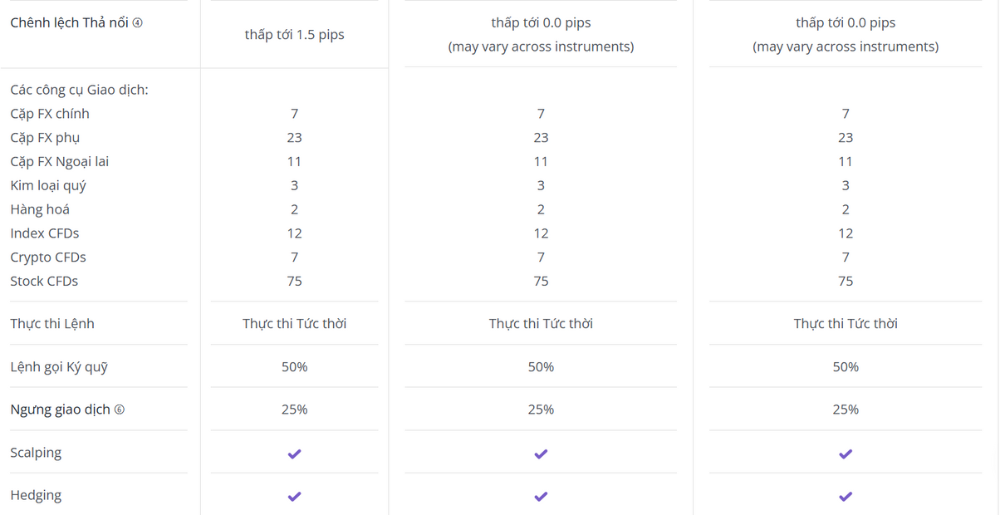
Task: Click Hedging checkmark in last column
Action: tap(845, 496)
